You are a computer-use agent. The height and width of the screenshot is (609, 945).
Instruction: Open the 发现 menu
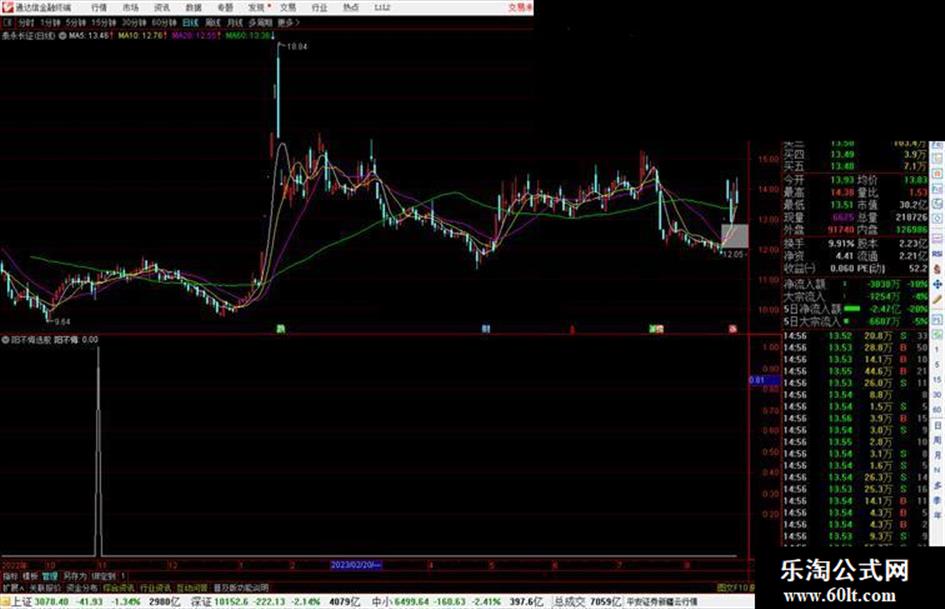tap(257, 8)
